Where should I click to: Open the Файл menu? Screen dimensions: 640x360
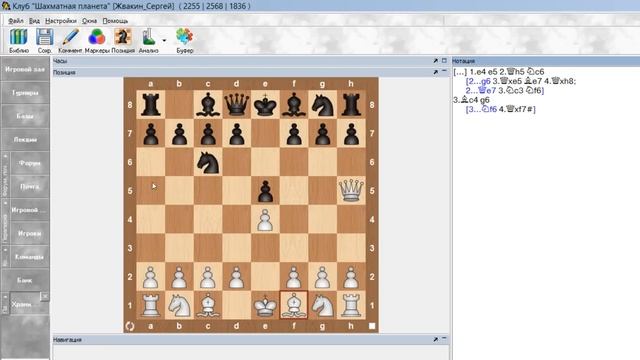coord(16,21)
